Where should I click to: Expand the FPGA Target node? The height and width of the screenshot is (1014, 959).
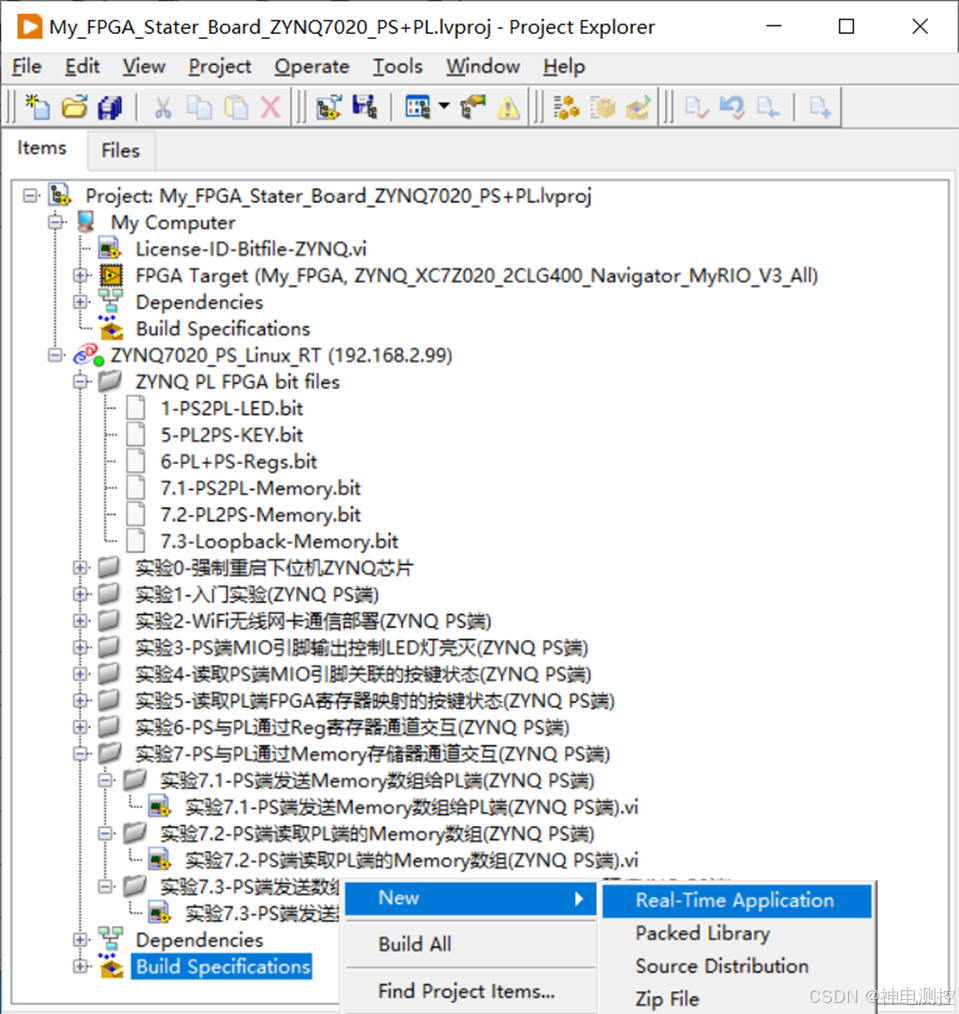[80, 275]
